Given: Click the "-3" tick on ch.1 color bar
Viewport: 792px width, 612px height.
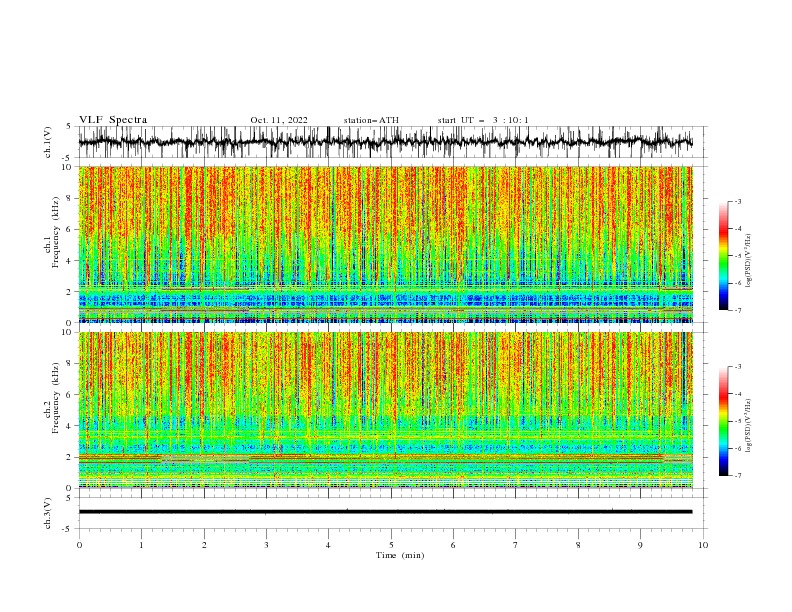Looking at the screenshot, I should click(738, 201).
